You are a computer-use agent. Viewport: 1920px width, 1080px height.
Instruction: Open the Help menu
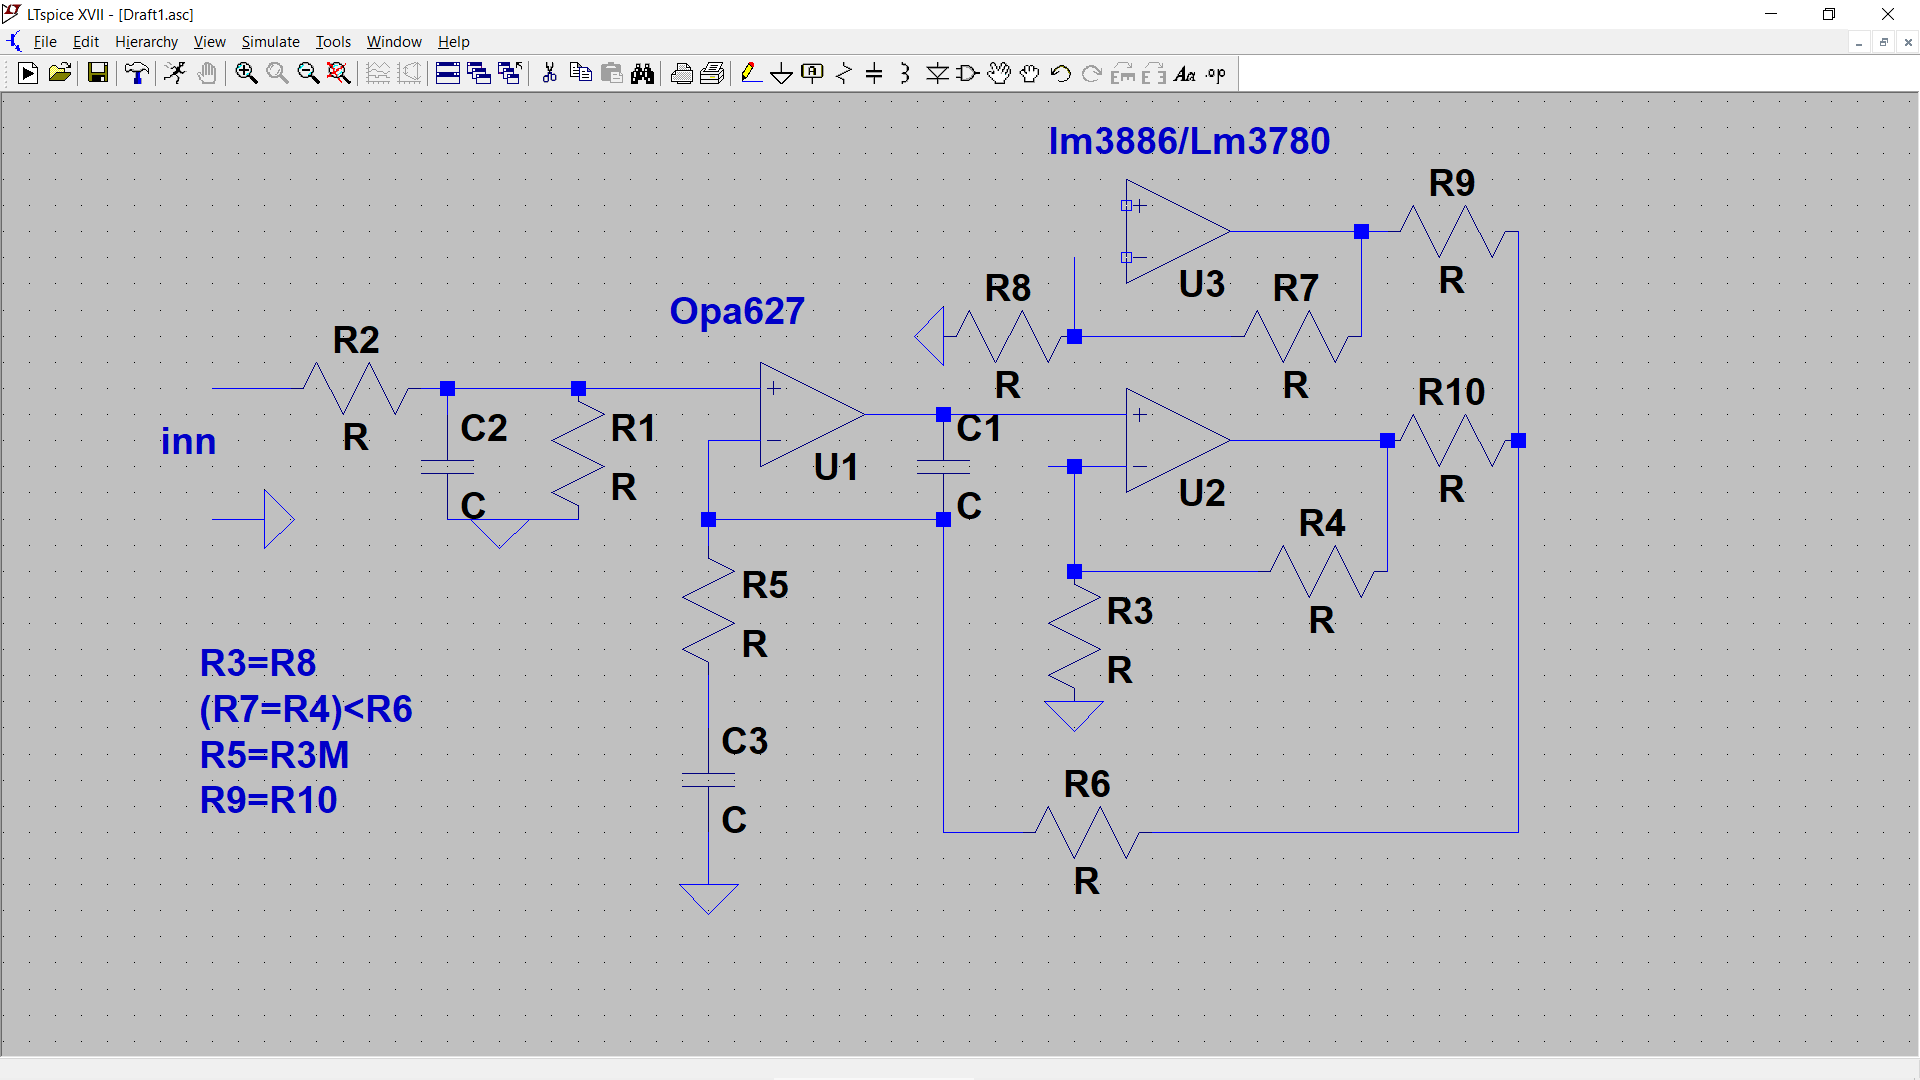(453, 41)
